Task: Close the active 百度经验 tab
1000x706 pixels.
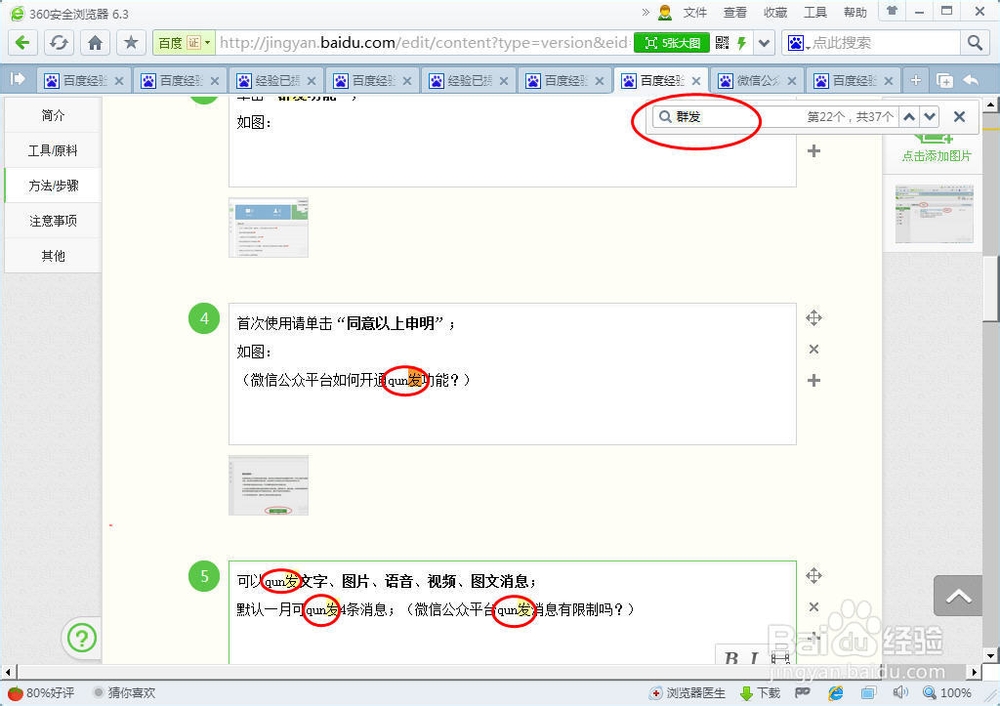Action: pyautogui.click(x=696, y=81)
